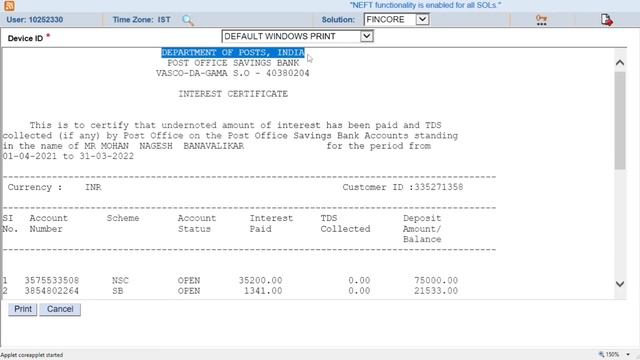Image resolution: width=640 pixels, height=360 pixels.
Task: Click the scroll down arrow of certificate pane
Action: [x=620, y=284]
